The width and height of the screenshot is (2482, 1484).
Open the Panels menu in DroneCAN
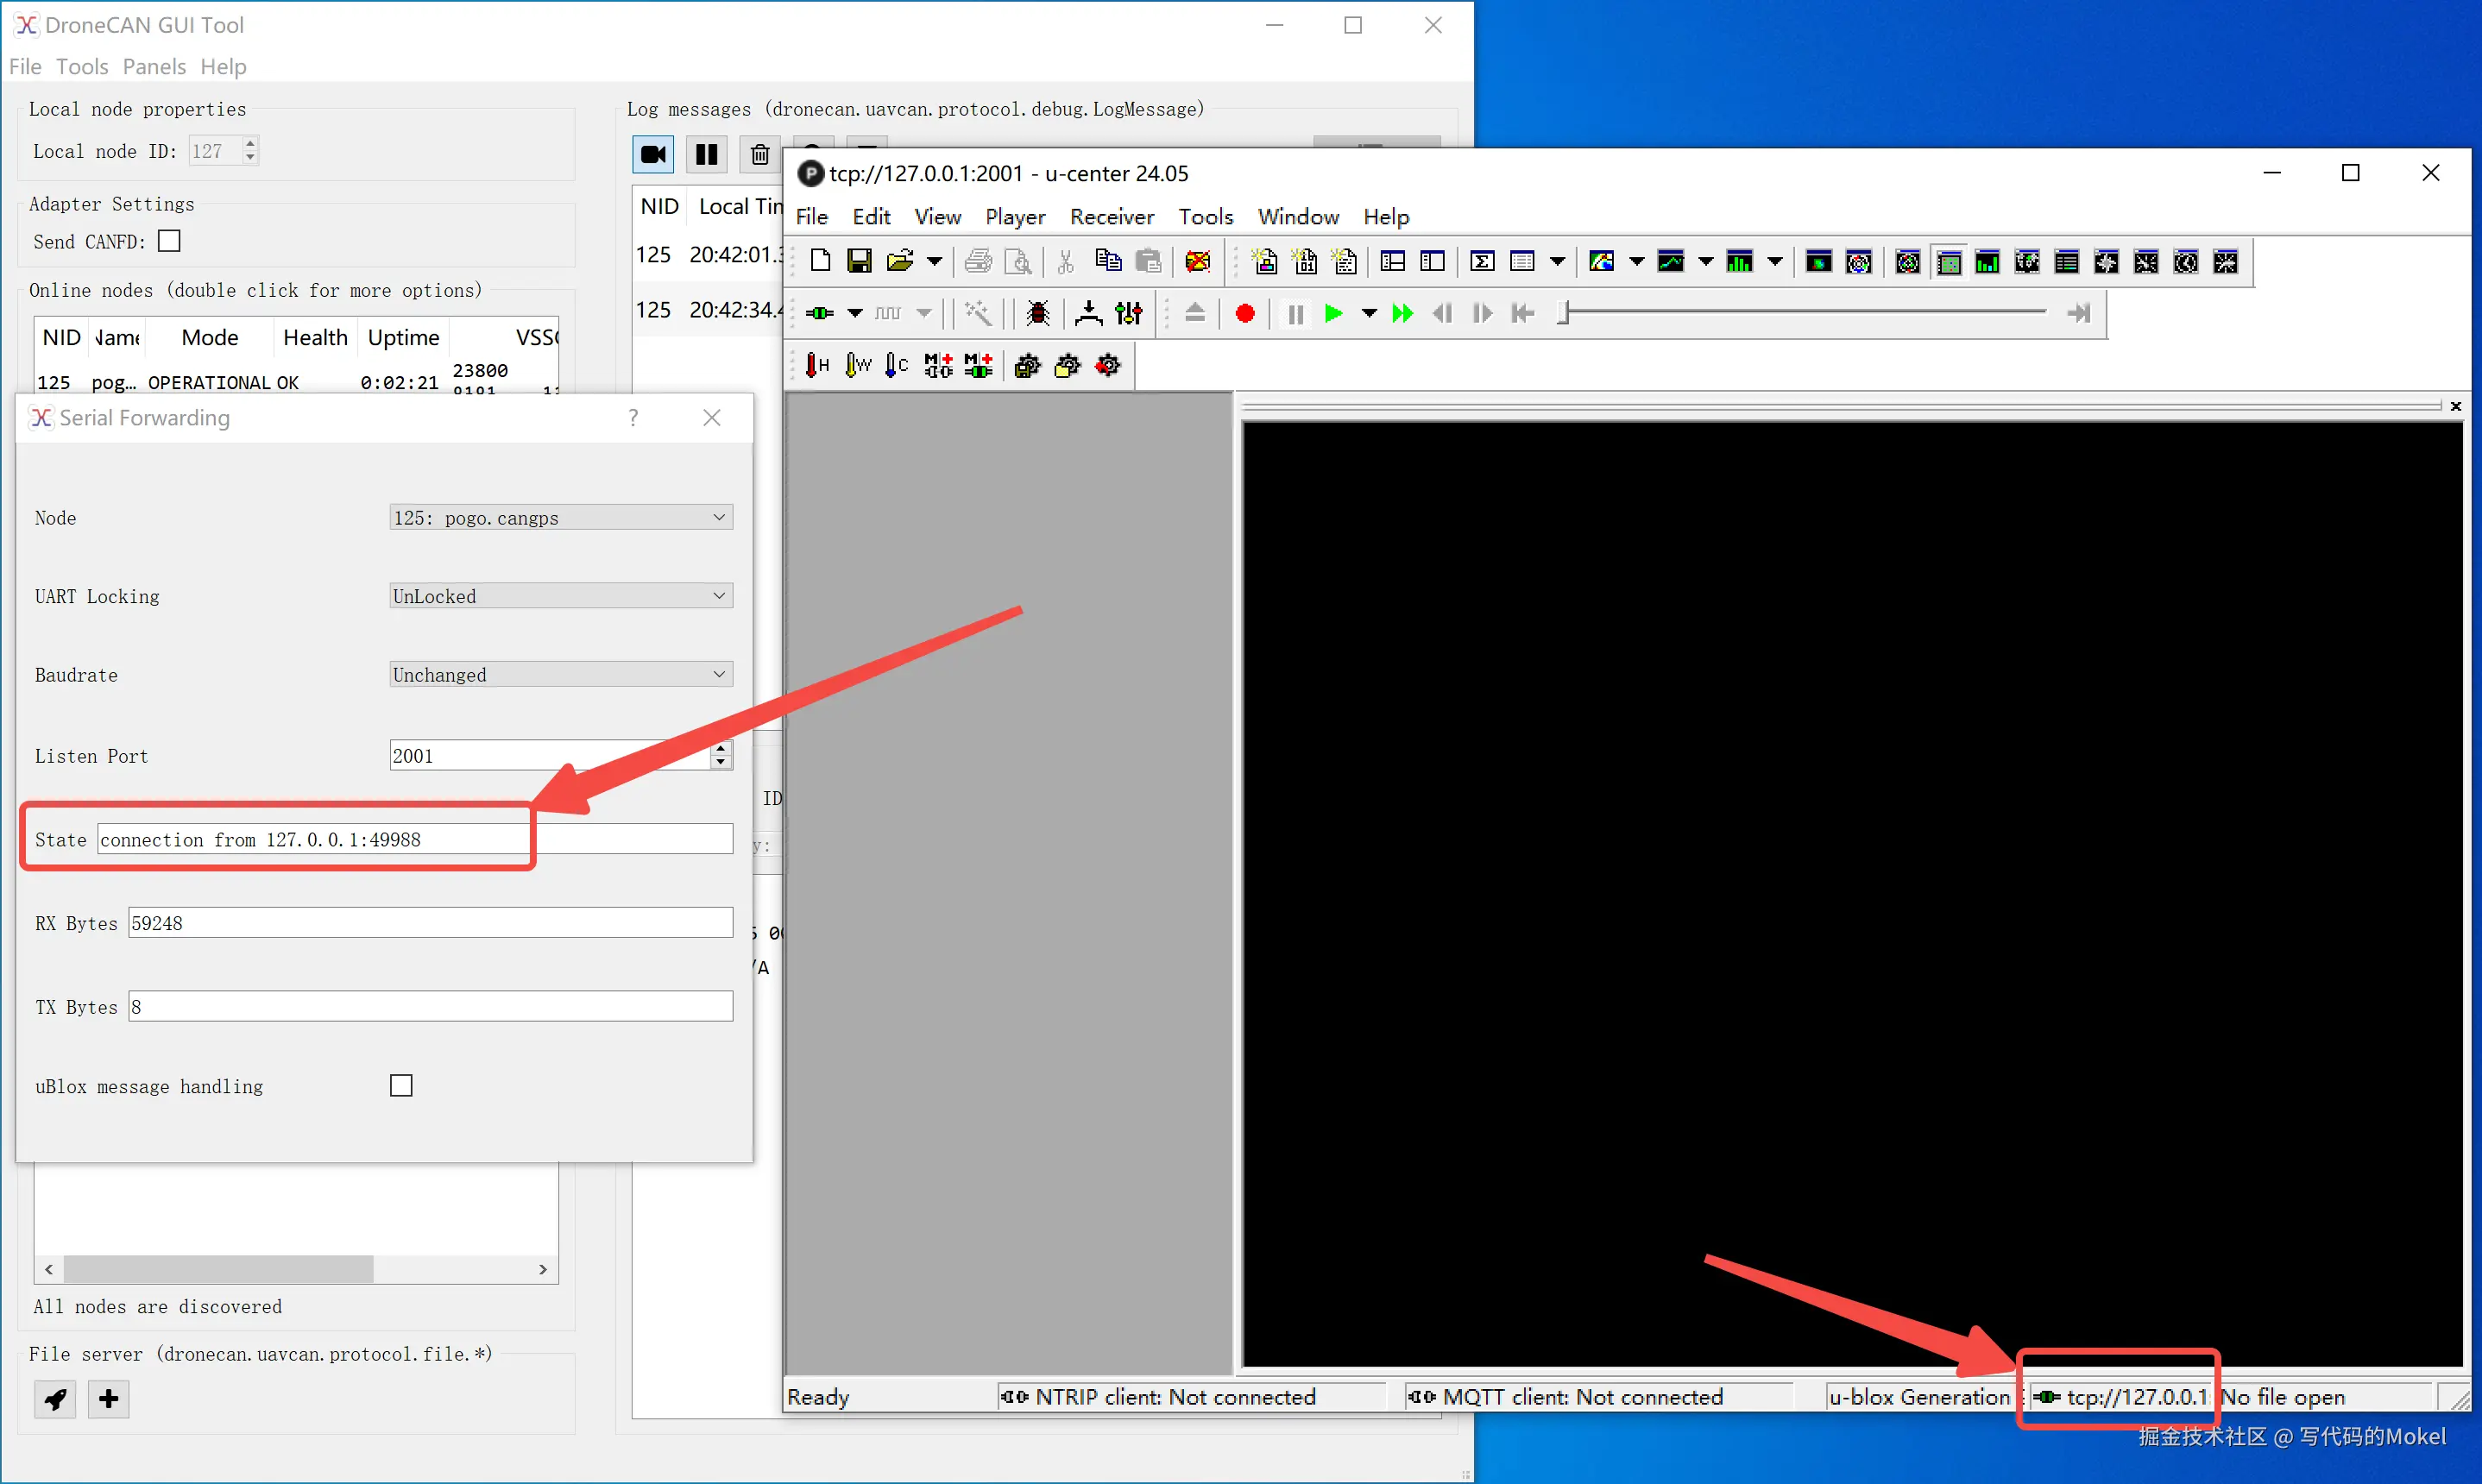154,67
